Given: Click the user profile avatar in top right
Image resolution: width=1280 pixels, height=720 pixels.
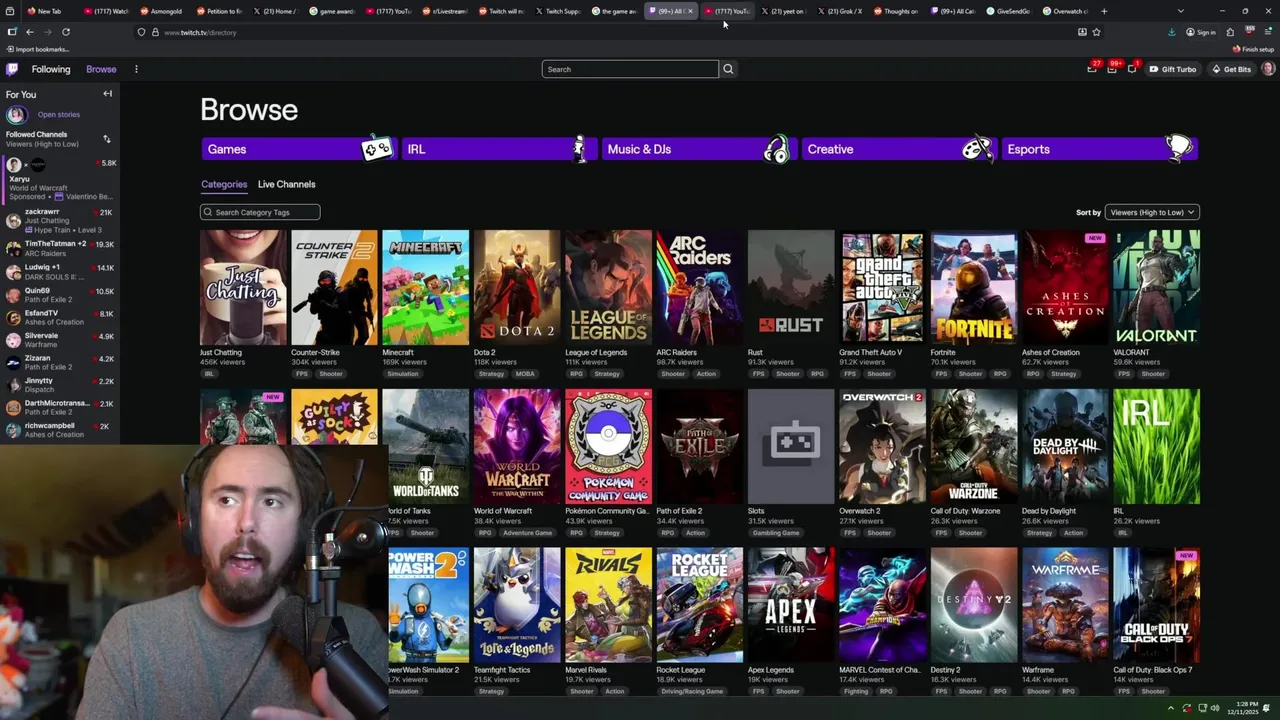Looking at the screenshot, I should tap(1268, 69).
